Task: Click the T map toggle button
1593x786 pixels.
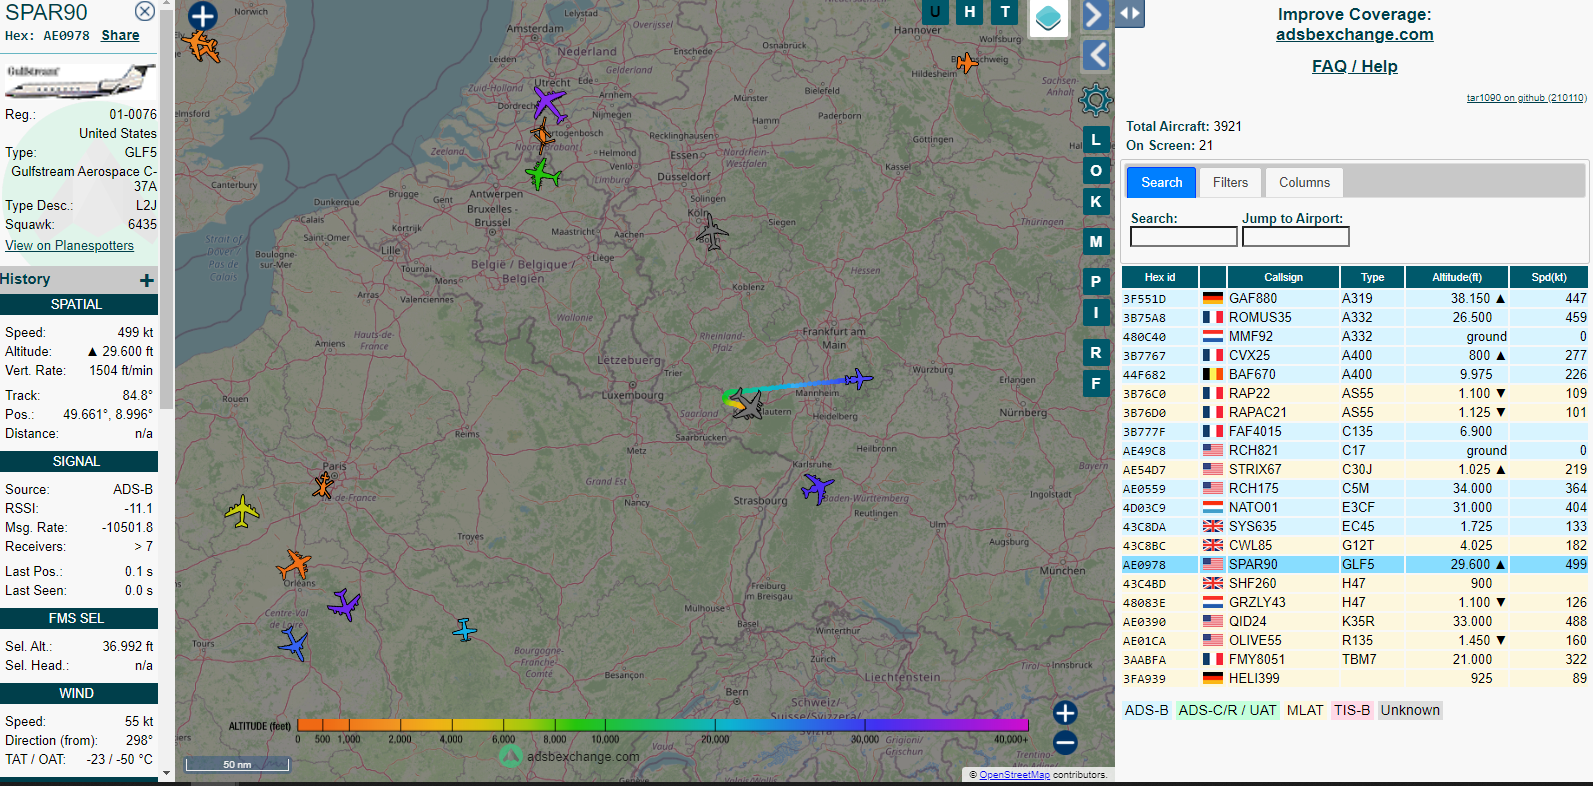Action: [x=1005, y=12]
